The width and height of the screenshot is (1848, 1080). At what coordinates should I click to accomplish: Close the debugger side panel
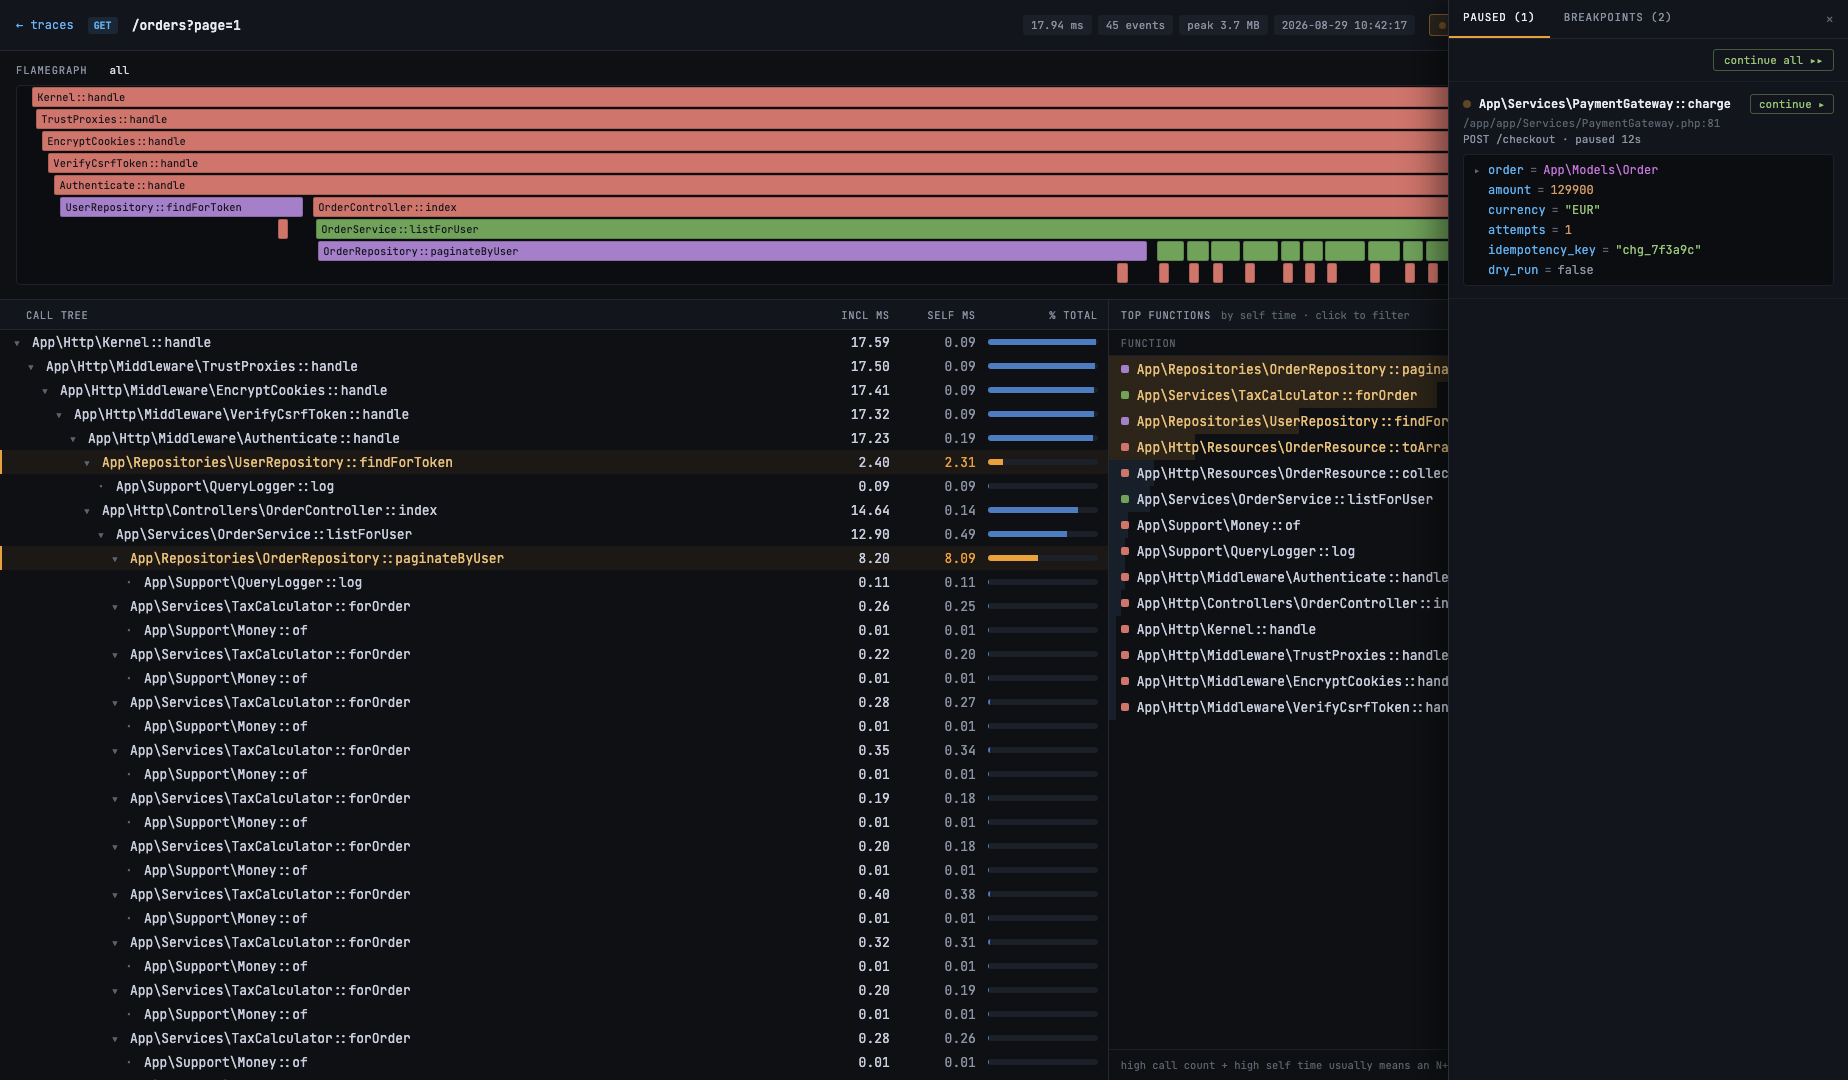1829,19
